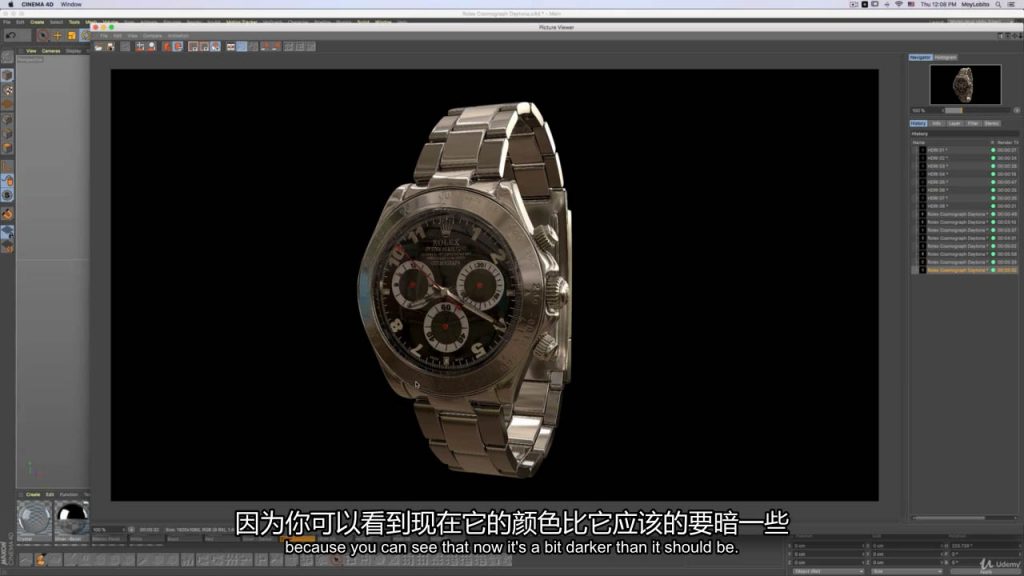1024x576 pixels.
Task: Toggle the checkbox beside HDRI 01 history row
Action: pyautogui.click(x=914, y=150)
